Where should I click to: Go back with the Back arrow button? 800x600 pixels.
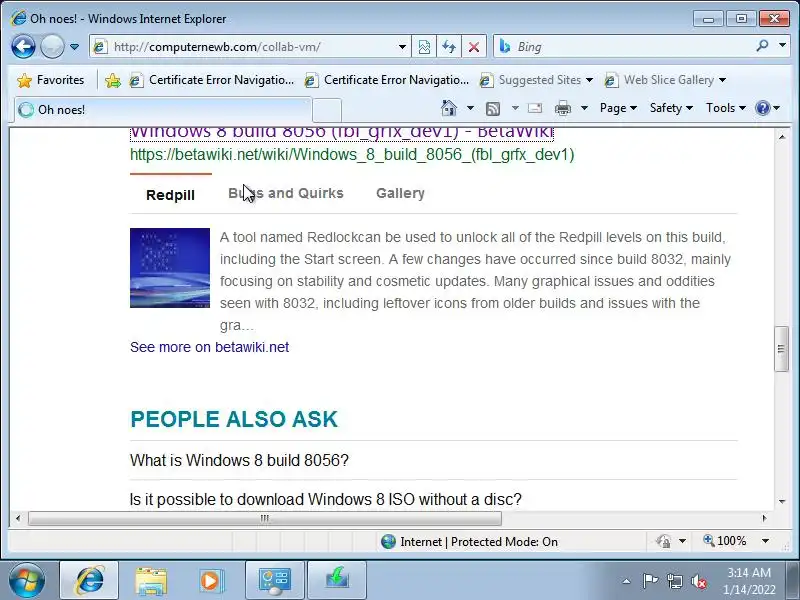(x=23, y=47)
